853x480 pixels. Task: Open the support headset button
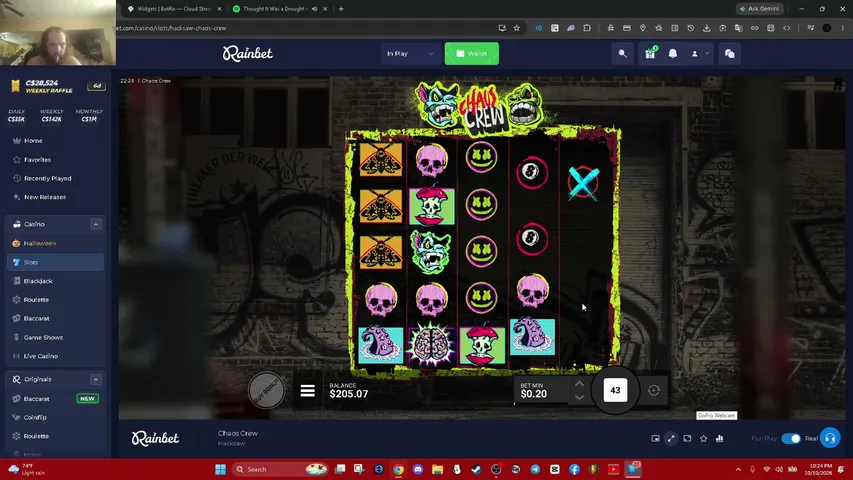pos(830,438)
